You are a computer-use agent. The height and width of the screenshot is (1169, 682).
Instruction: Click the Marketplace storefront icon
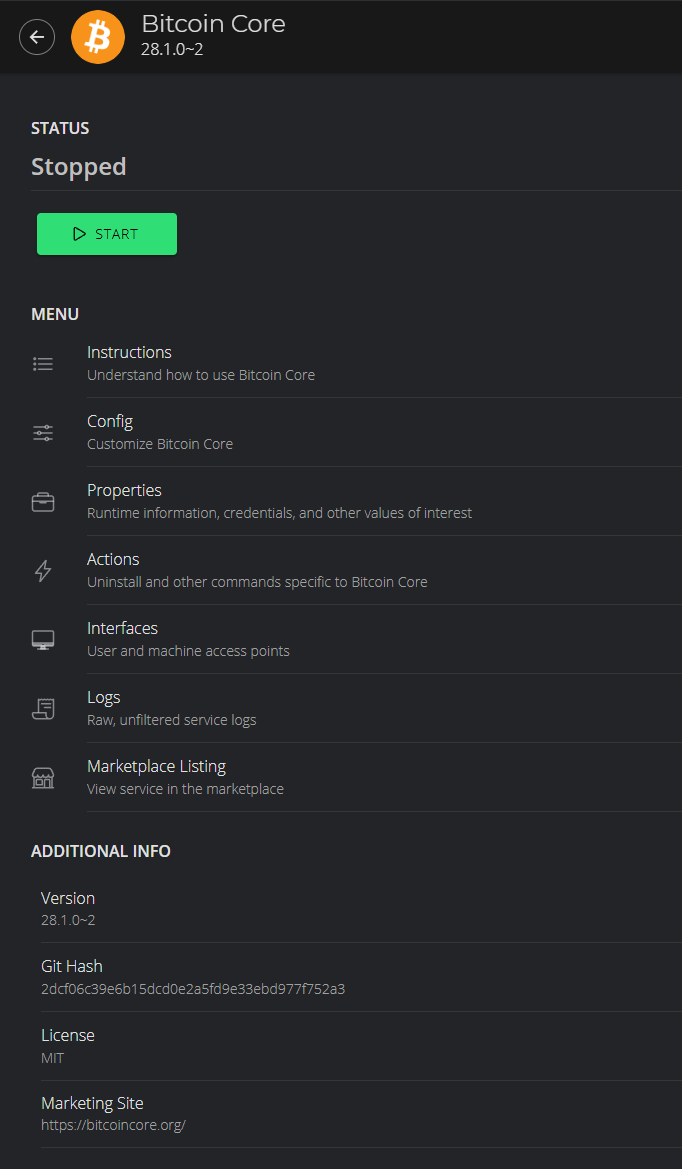click(43, 778)
